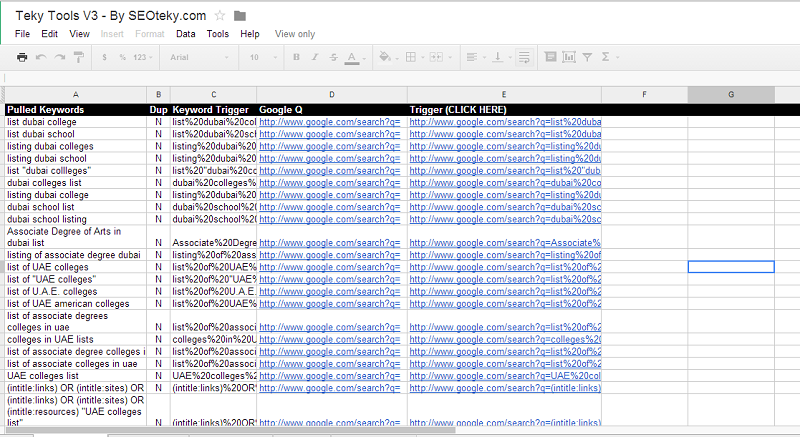Click the Insert chart icon

point(569,57)
